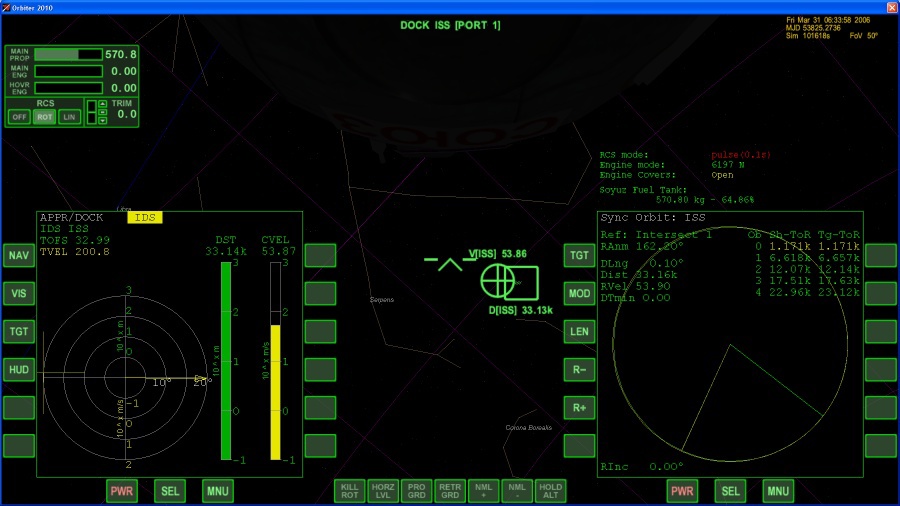
Task: Click TOFS 32.99 readout
Action: tap(75, 240)
